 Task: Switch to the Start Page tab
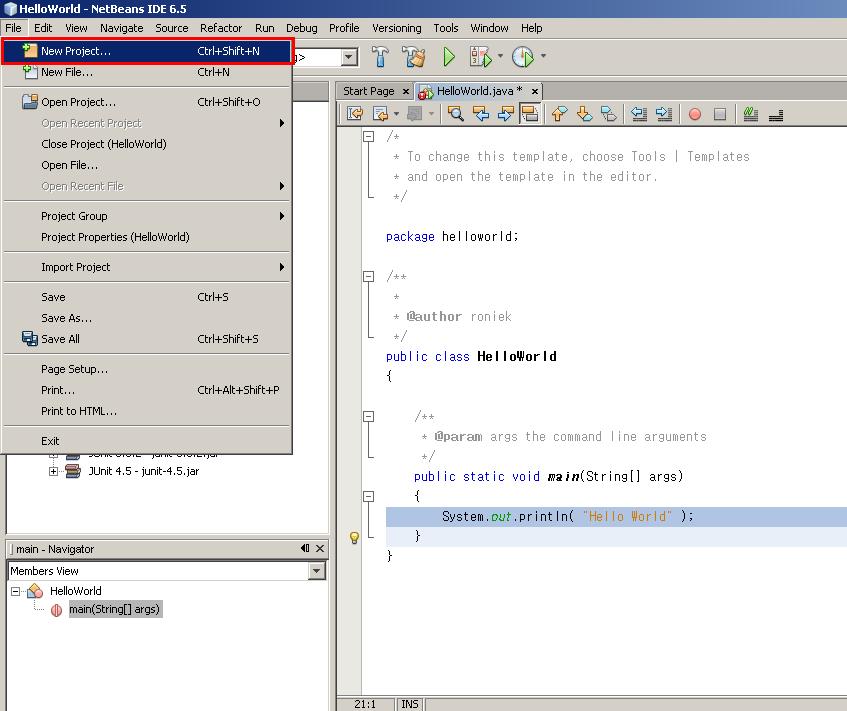click(x=369, y=91)
